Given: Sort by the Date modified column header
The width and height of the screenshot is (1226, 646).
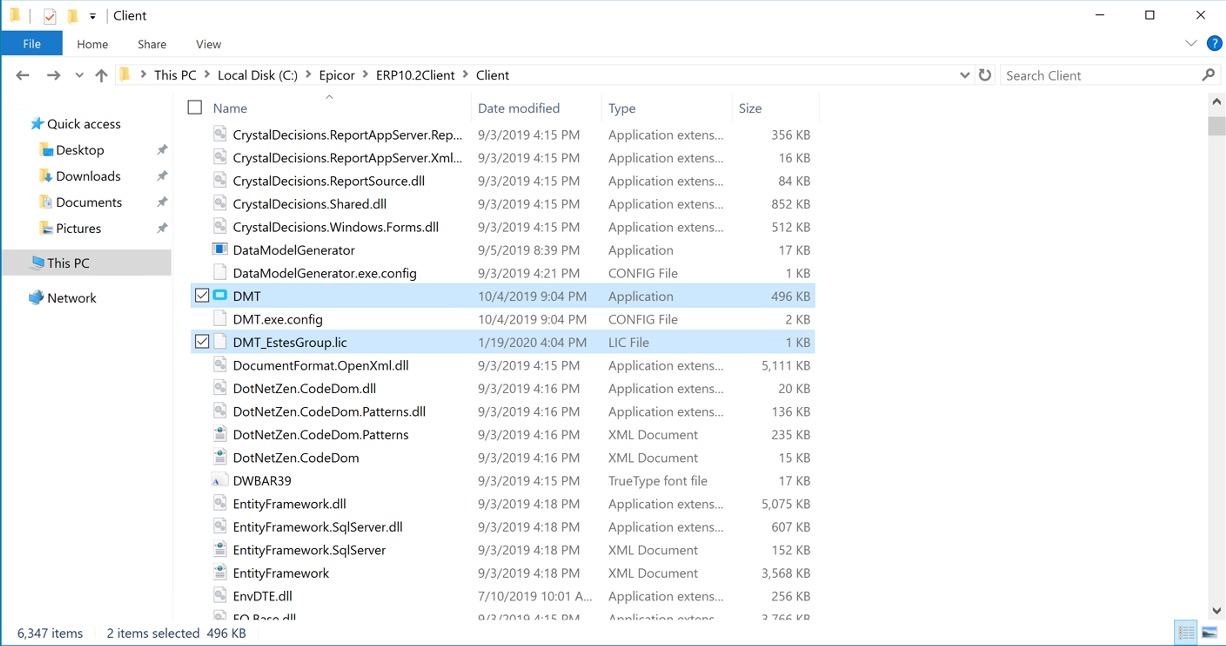Looking at the screenshot, I should click(x=519, y=108).
